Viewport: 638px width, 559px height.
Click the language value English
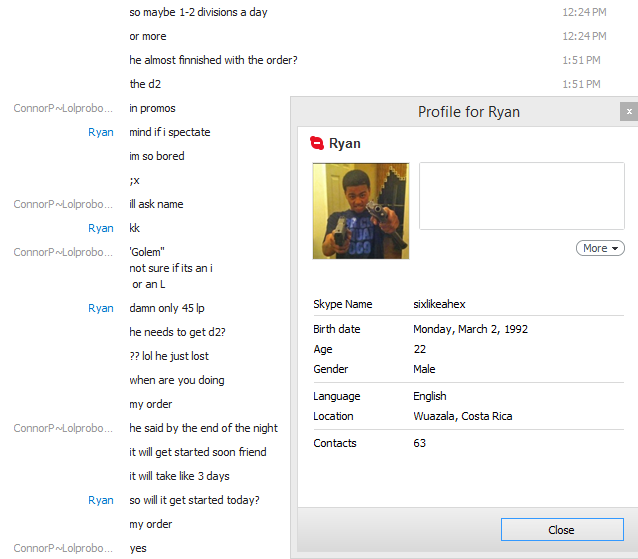click(430, 396)
